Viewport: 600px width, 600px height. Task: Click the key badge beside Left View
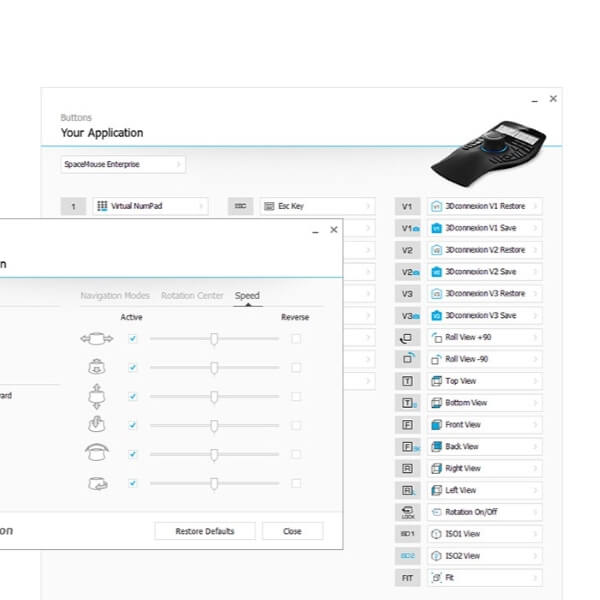[407, 491]
